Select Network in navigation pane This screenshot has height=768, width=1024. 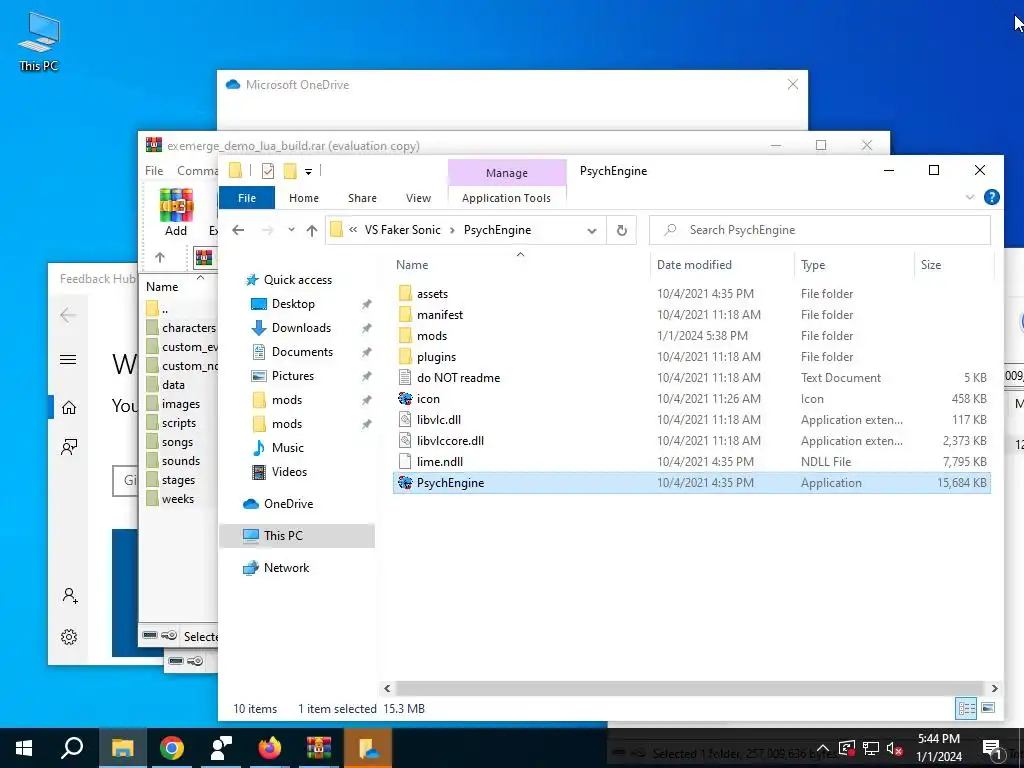[286, 568]
